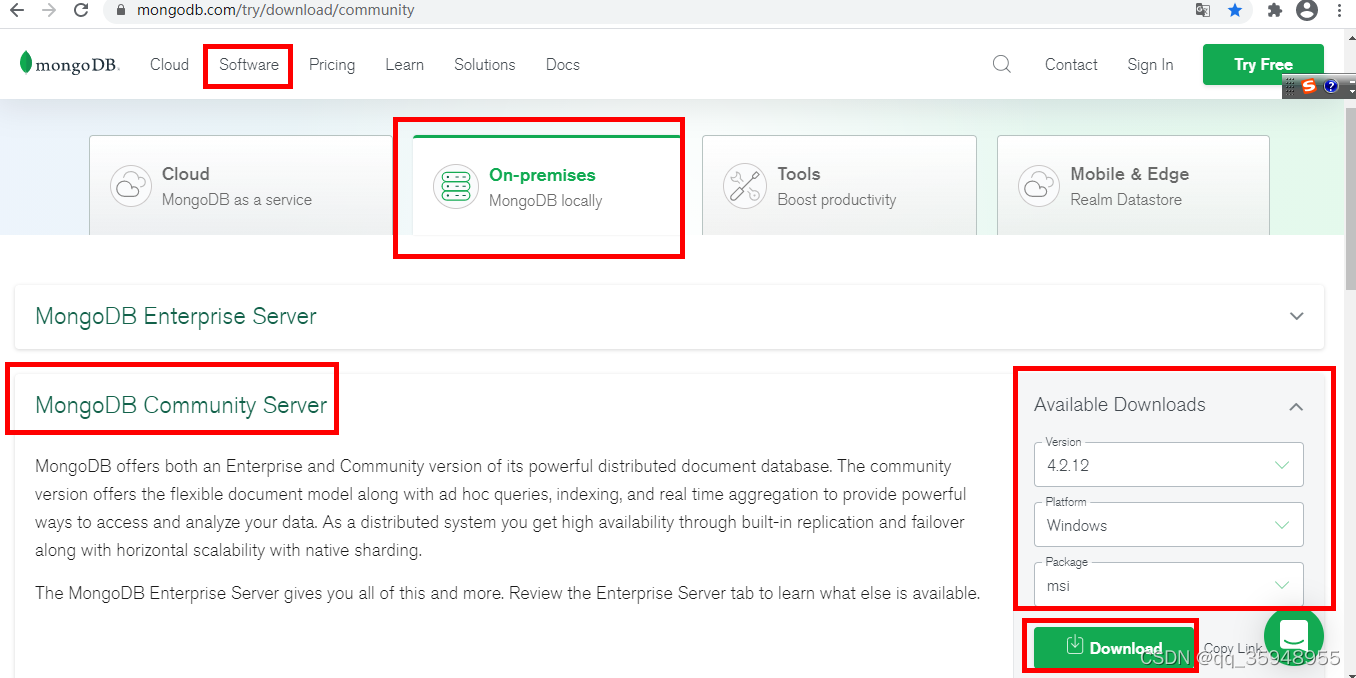Open the Sign In link
The width and height of the screenshot is (1356, 678).
(x=1150, y=65)
